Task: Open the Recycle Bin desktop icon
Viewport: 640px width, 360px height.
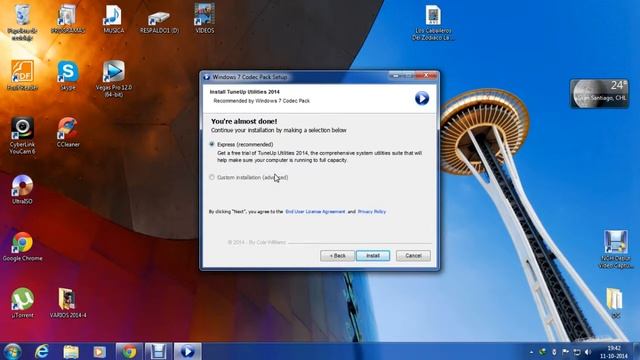Action: coord(22,22)
